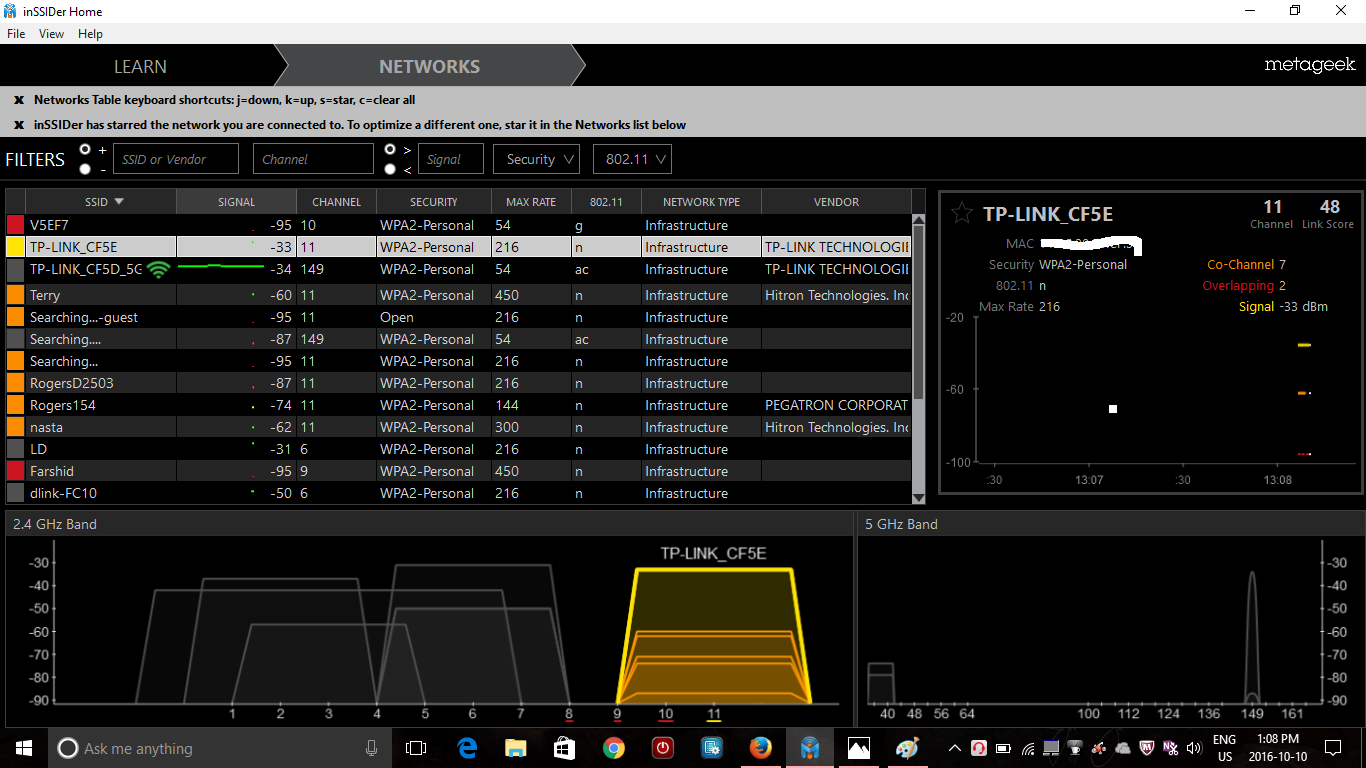This screenshot has height=768, width=1366.
Task: Click the inSSIDer taskbar icon
Action: pos(810,748)
